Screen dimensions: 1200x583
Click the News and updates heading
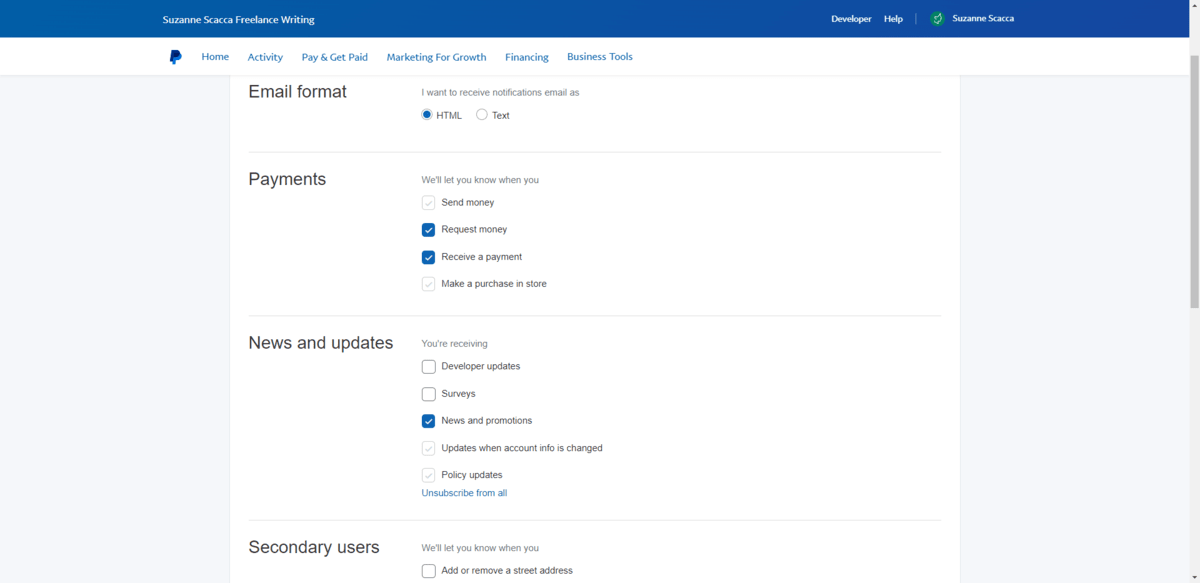[320, 343]
